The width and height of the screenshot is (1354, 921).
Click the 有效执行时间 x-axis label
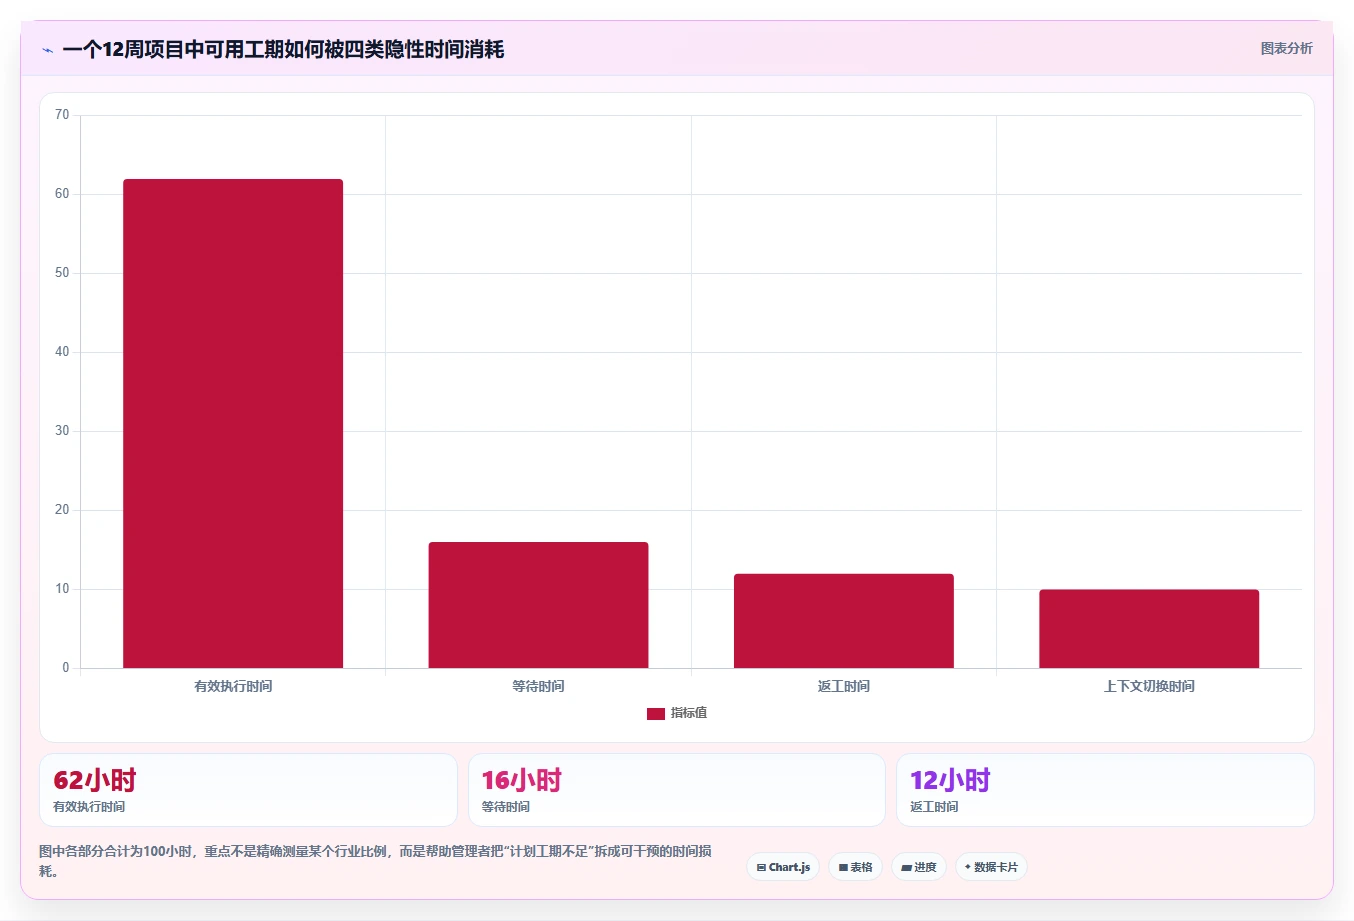233,686
